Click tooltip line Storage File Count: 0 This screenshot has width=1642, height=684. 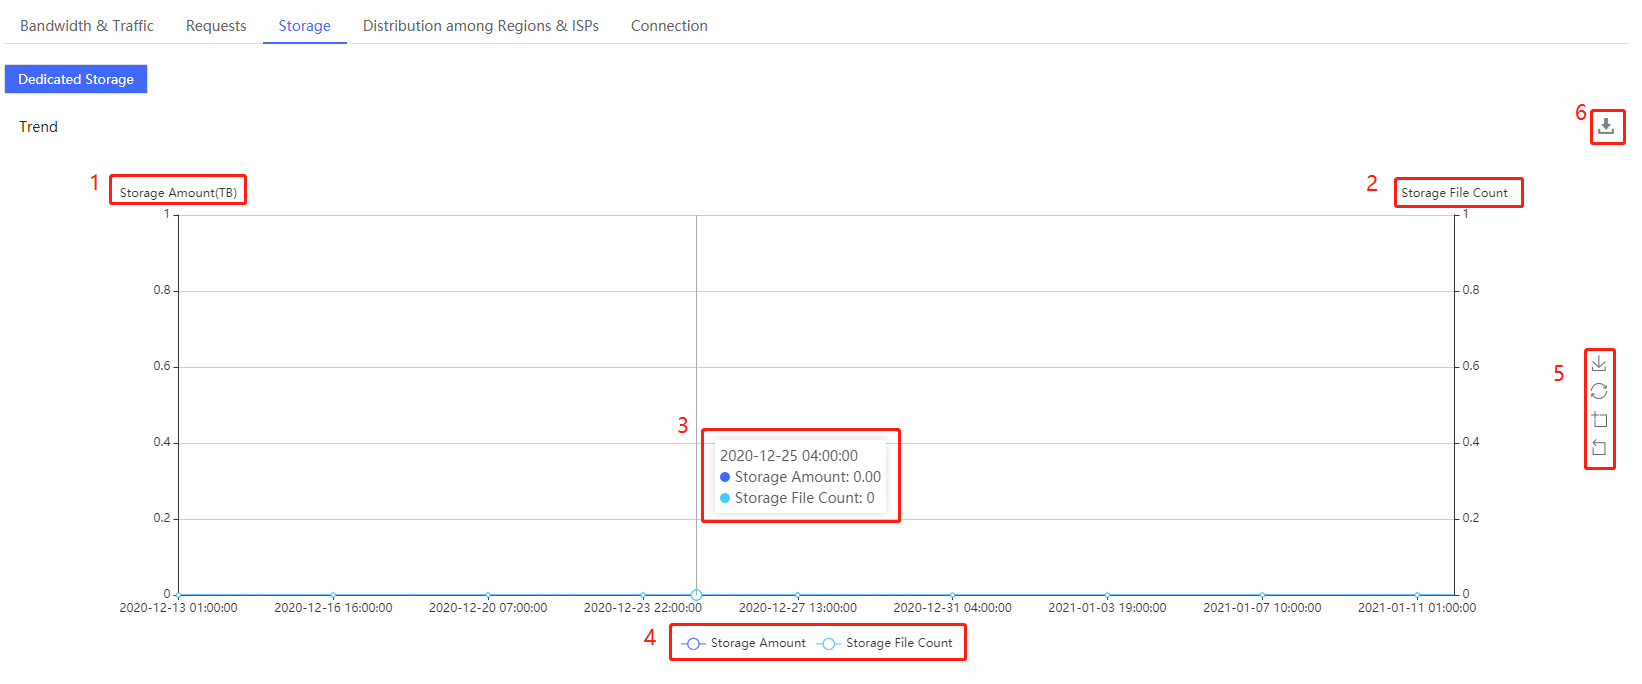(797, 498)
